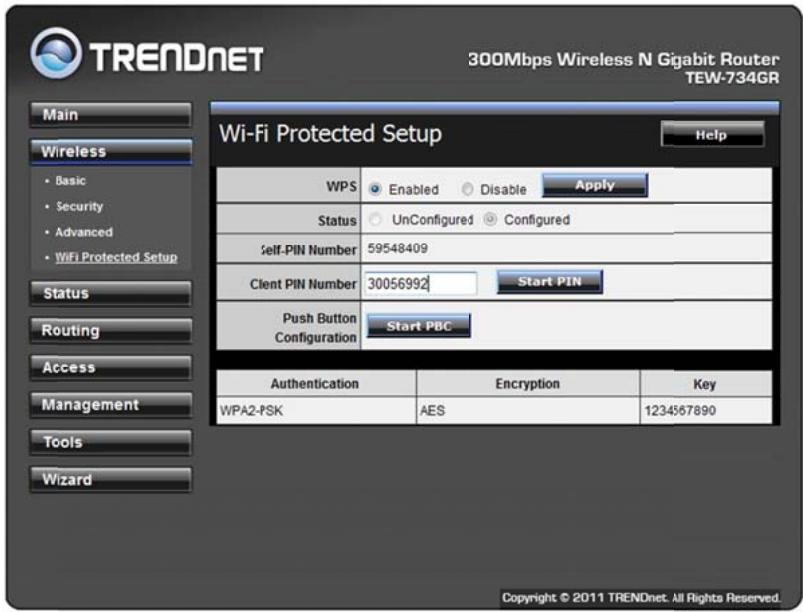Open WiFi Protected Setup link
Viewport: 803px width, 612px height.
coord(116,257)
